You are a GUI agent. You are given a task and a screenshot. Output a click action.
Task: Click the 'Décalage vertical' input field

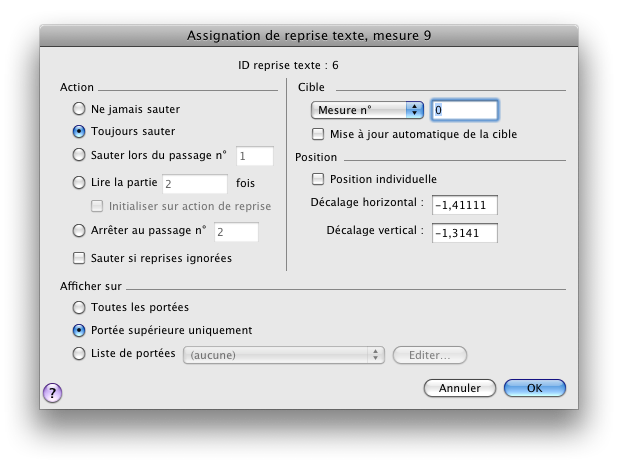[x=464, y=233]
